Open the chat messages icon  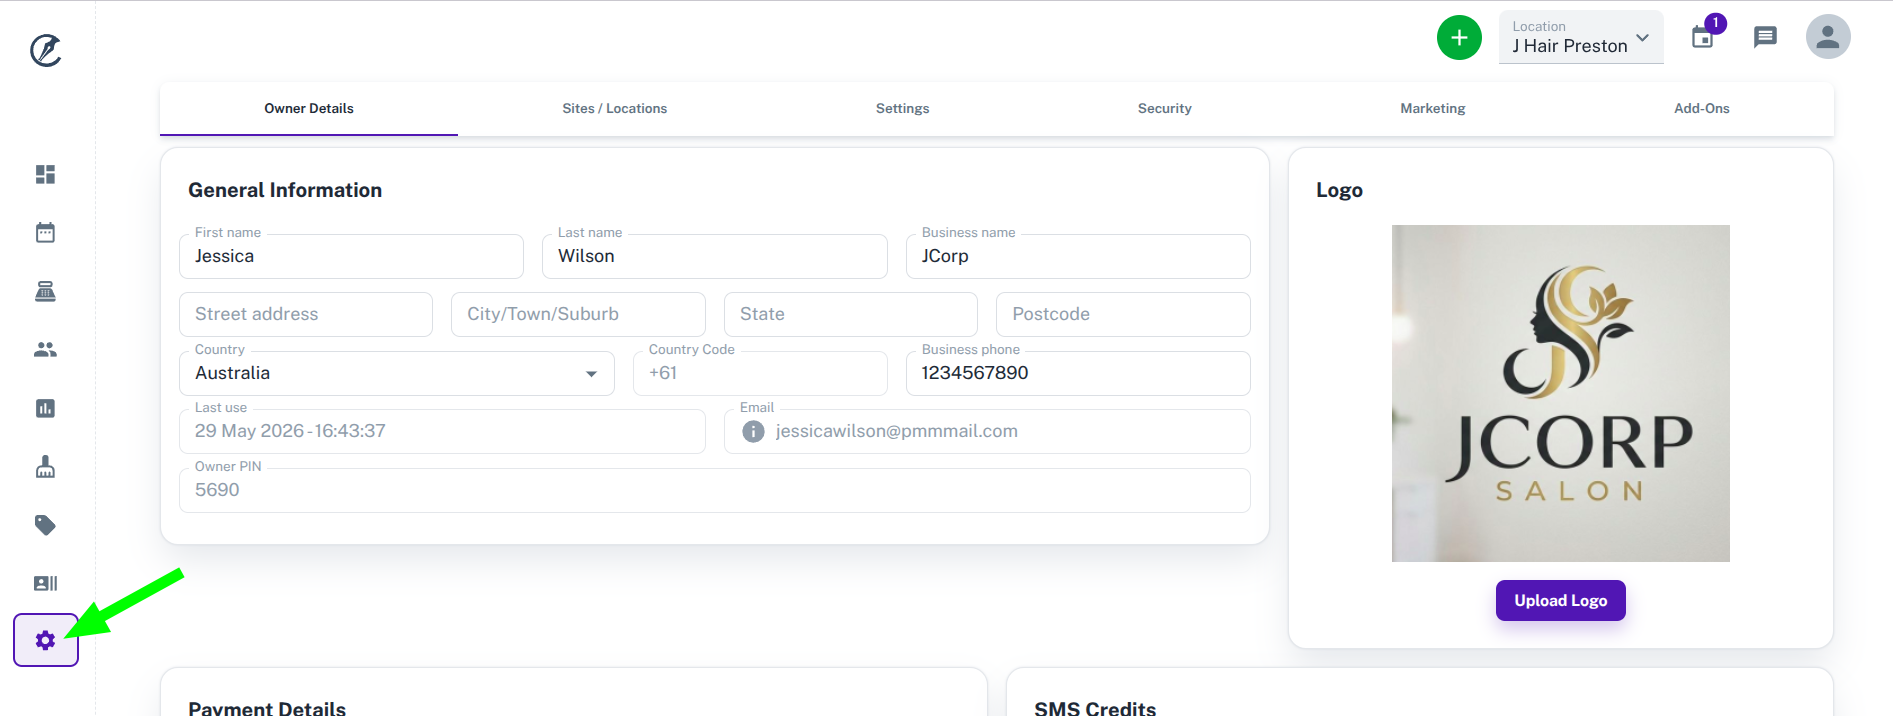pos(1765,37)
